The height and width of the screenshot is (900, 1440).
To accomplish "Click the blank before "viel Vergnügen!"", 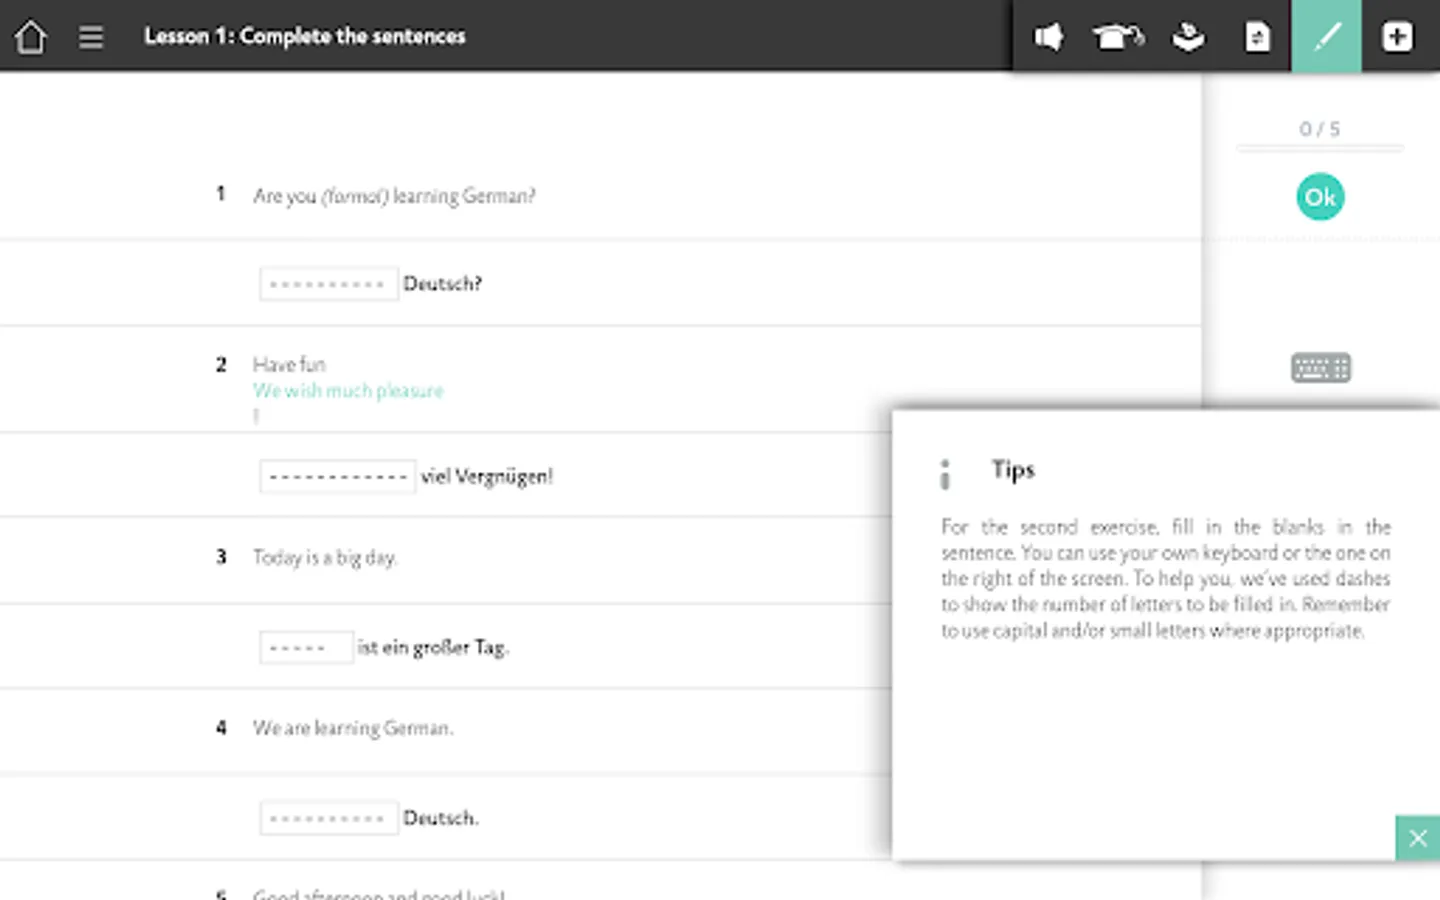I will coord(337,476).
